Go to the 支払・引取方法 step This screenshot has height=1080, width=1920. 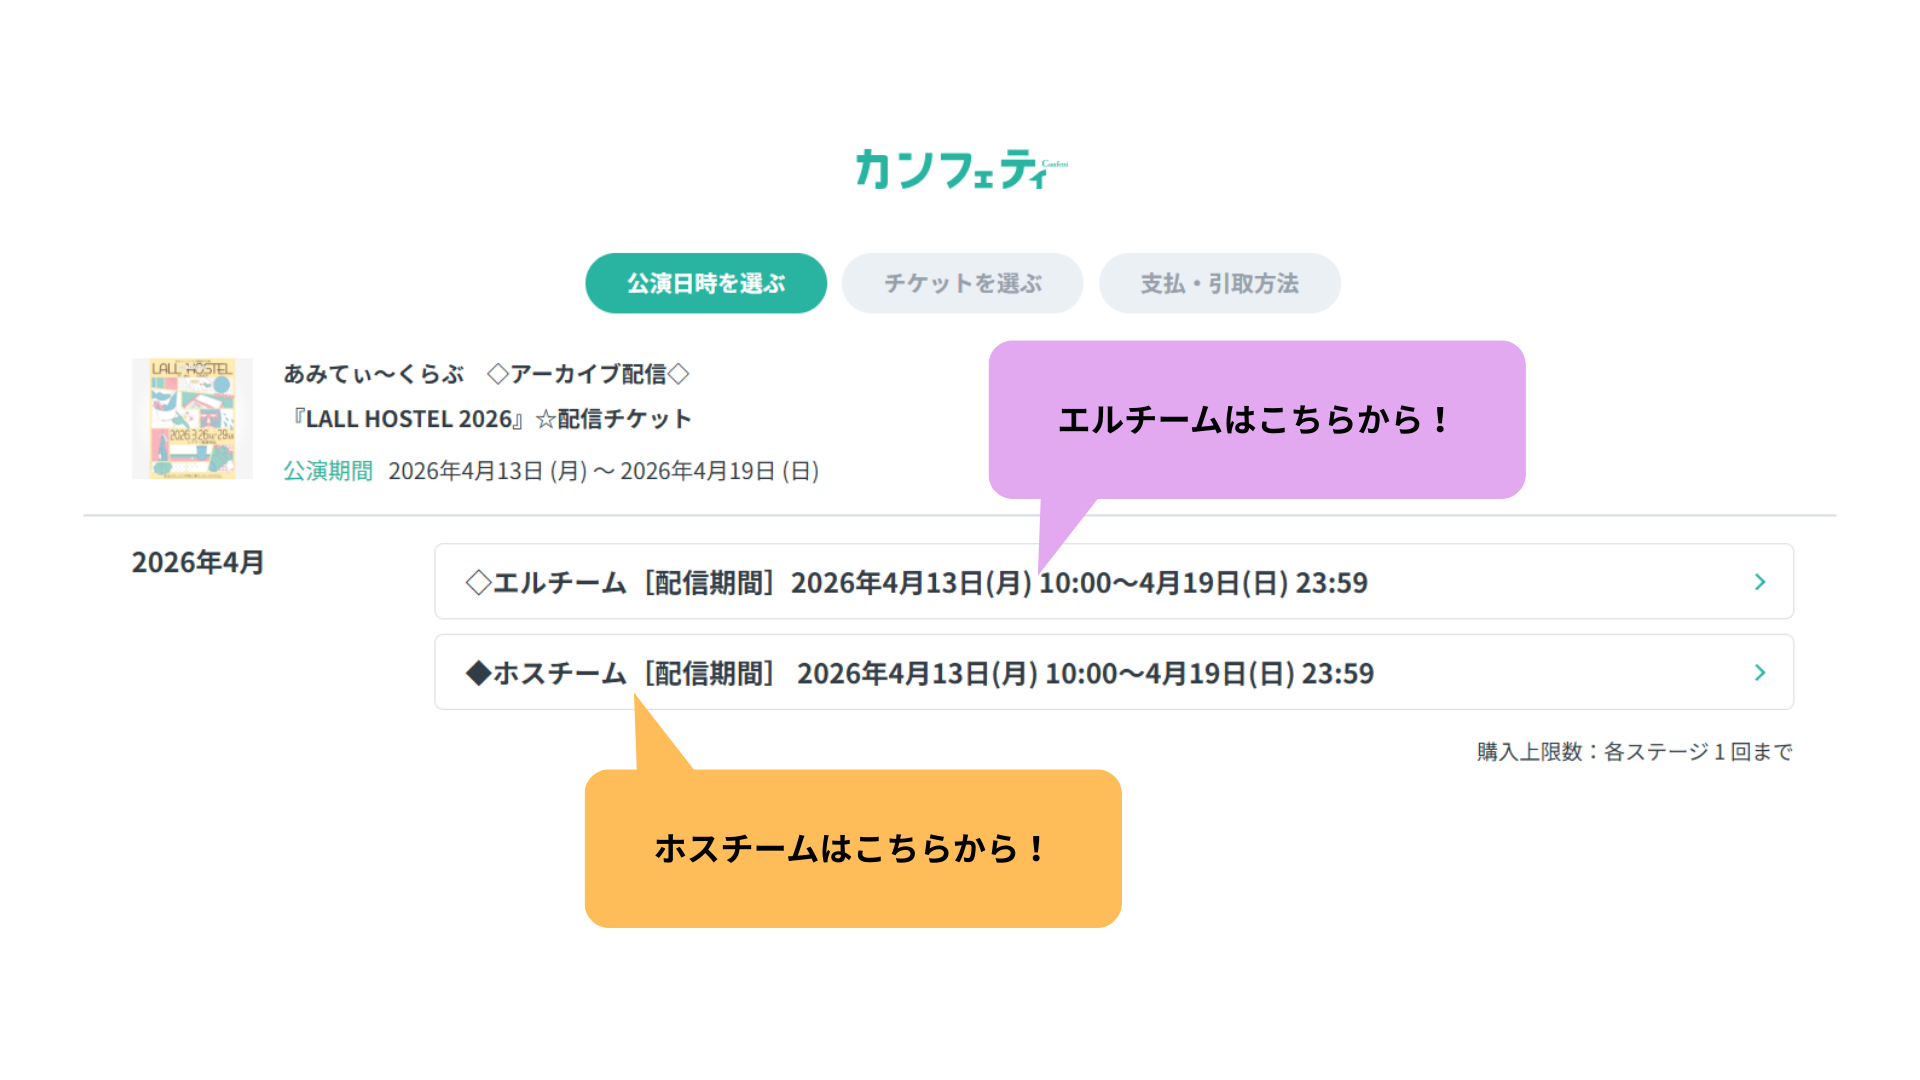(1219, 283)
